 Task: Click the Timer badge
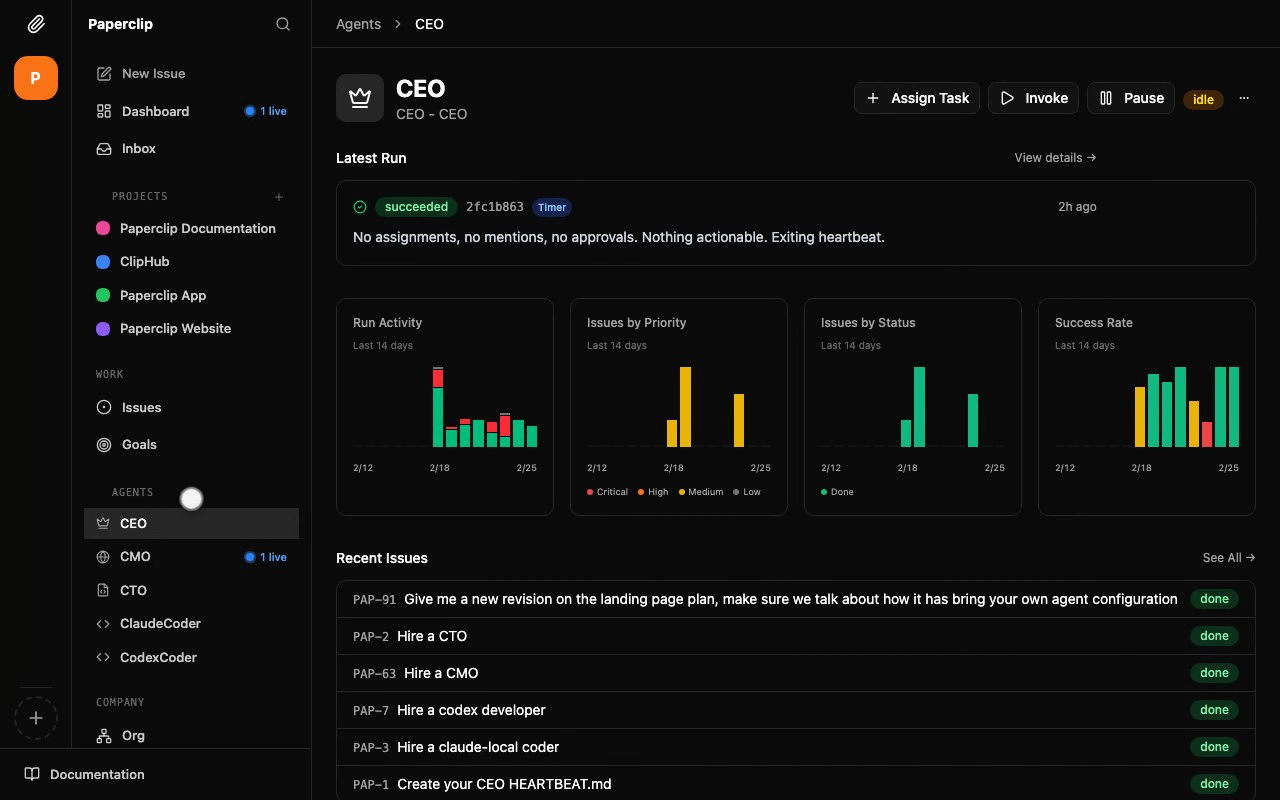[x=552, y=207]
